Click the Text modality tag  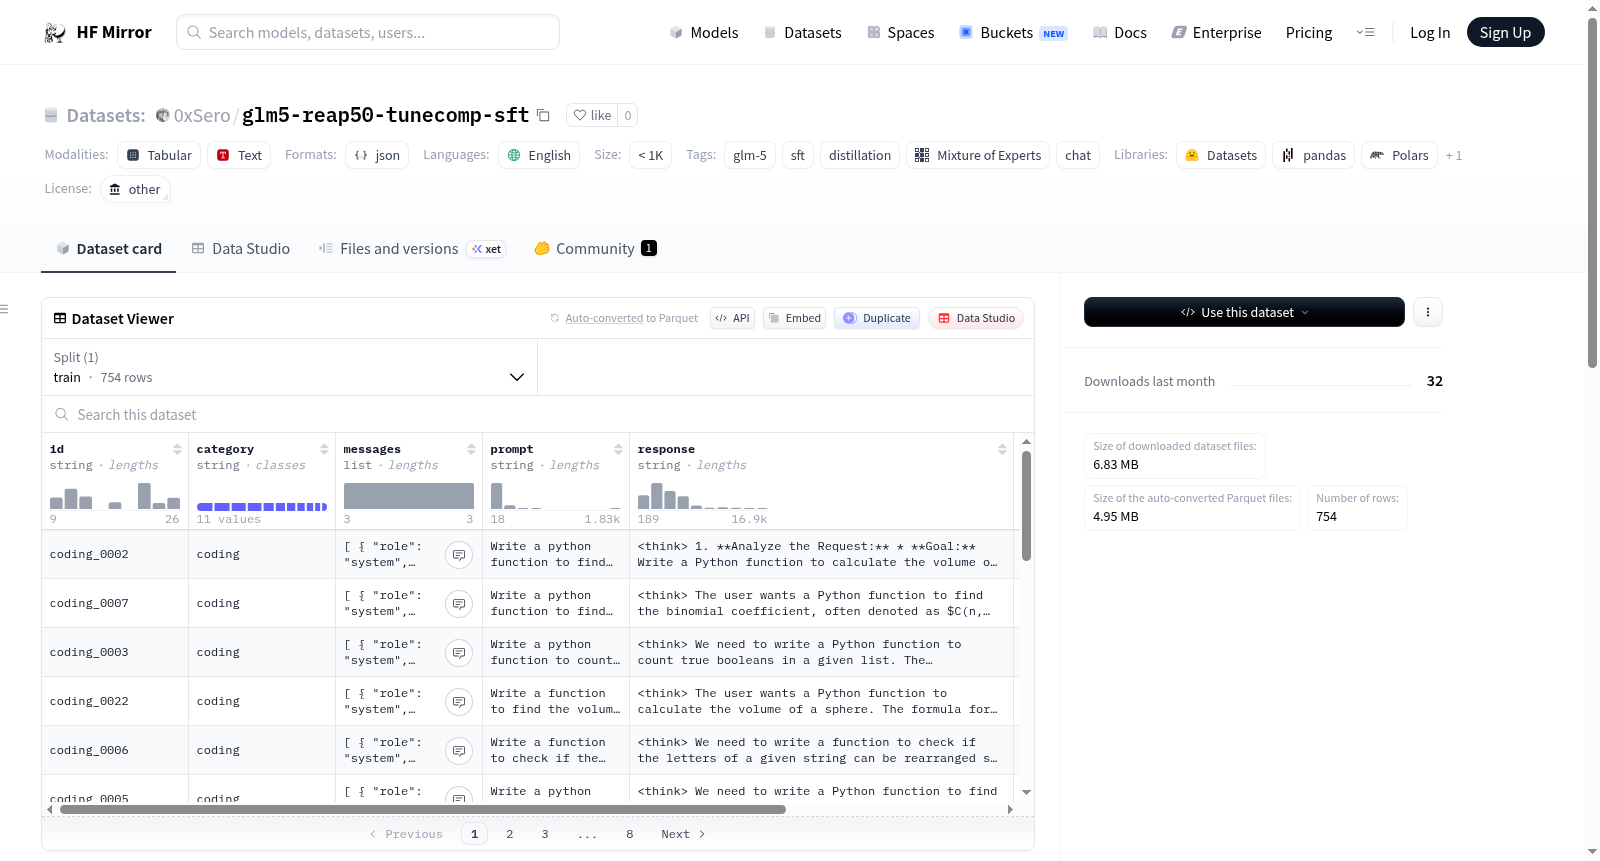(x=239, y=155)
